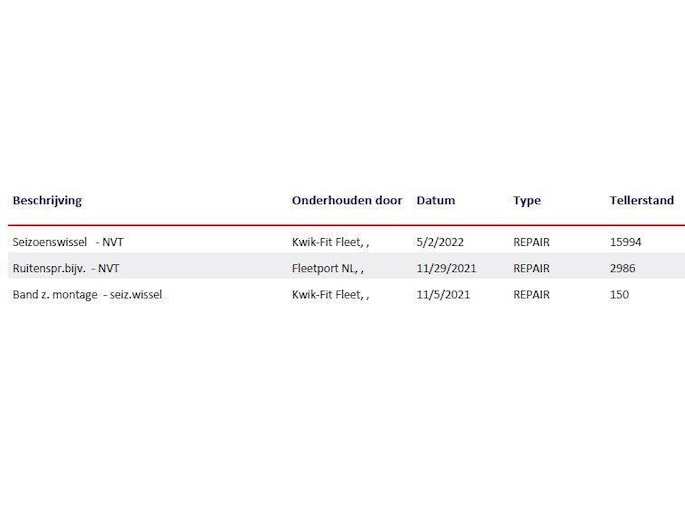
Task: Click the Fleetport NL maintainer cell
Action: coord(327,268)
